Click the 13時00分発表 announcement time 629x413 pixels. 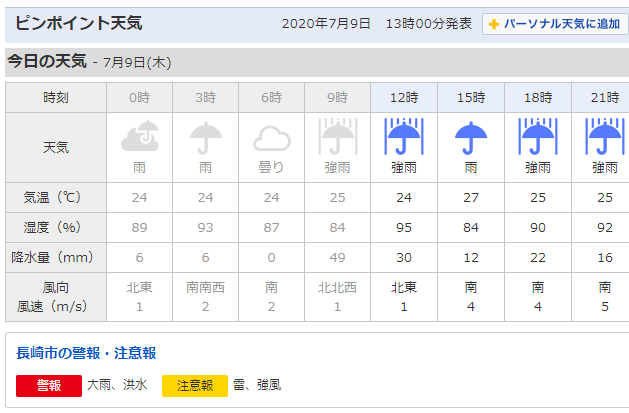(428, 24)
